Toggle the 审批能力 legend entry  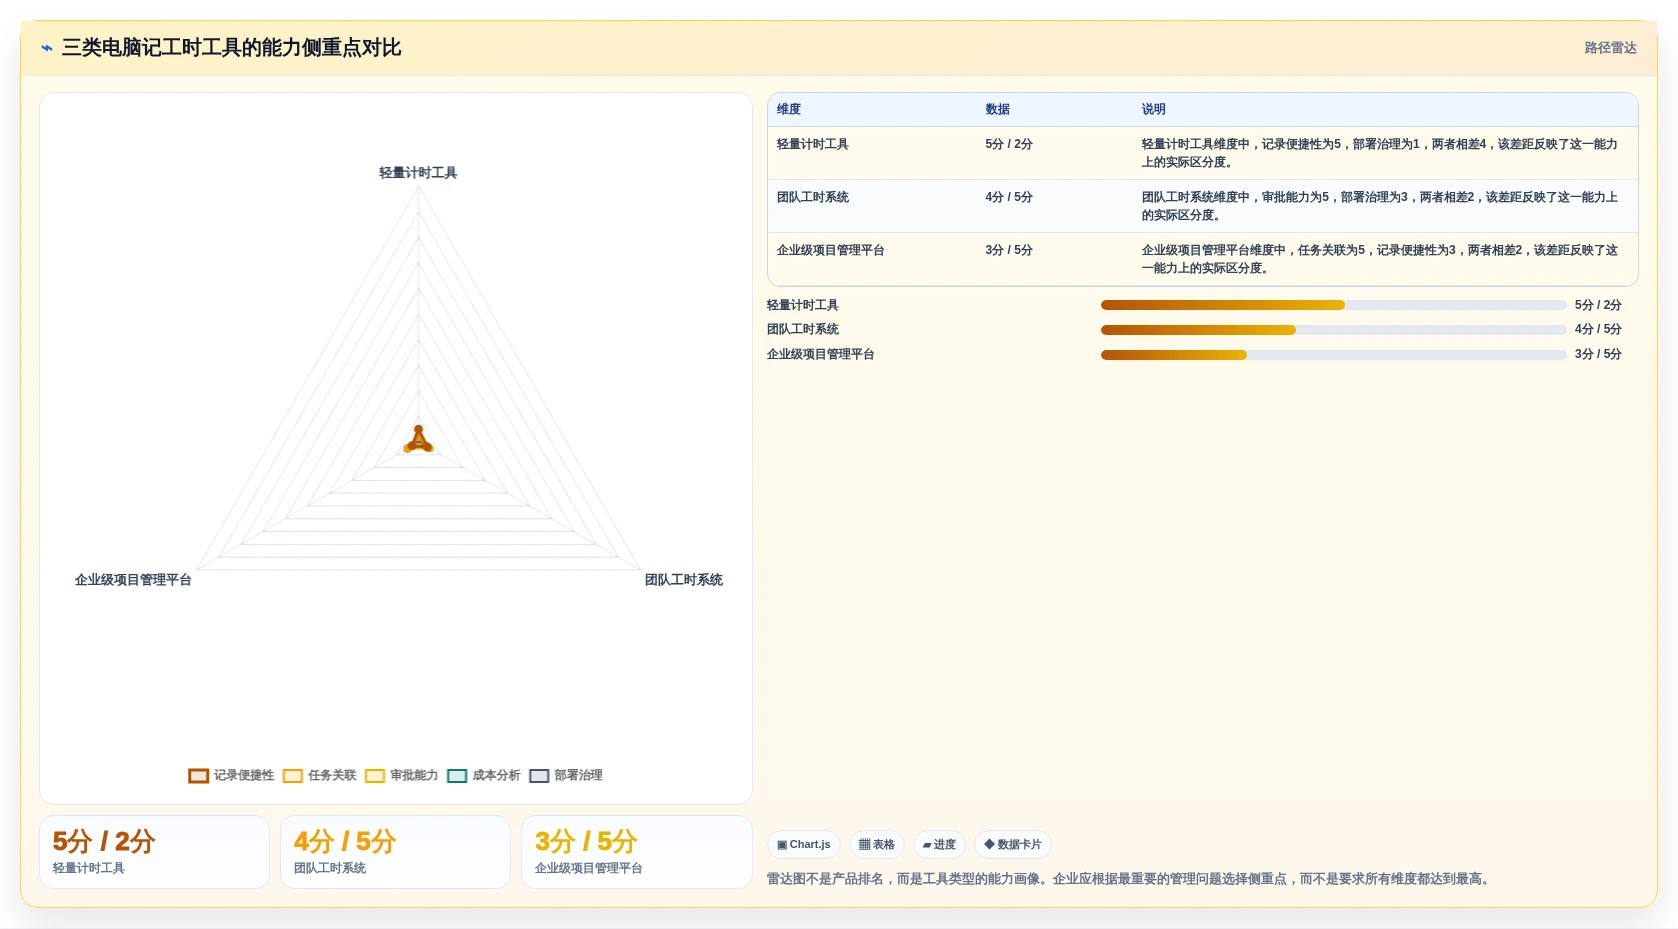(401, 776)
